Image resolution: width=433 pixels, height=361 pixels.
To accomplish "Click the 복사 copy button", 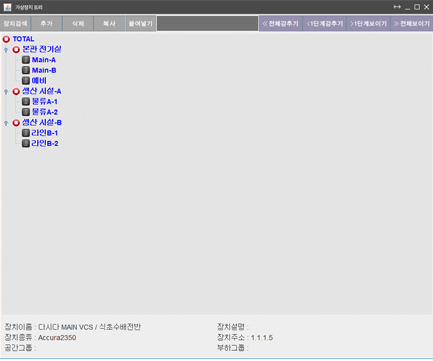I will point(109,24).
